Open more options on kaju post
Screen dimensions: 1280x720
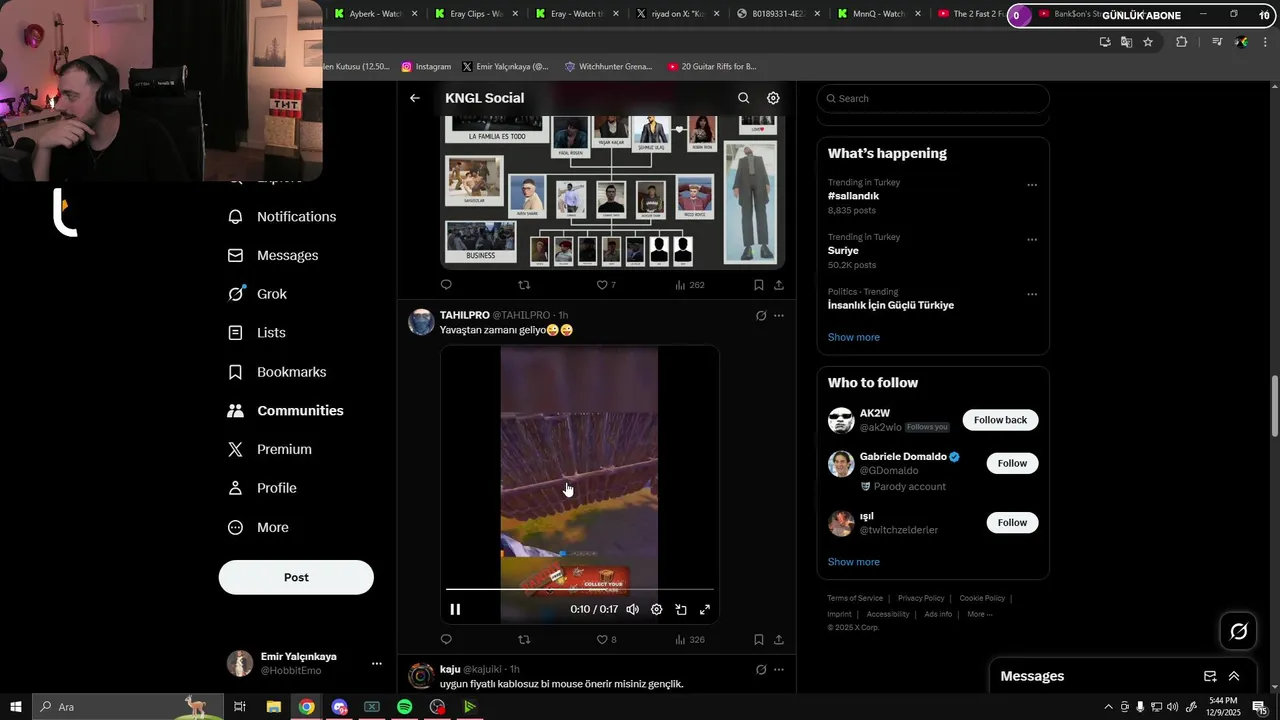tap(779, 669)
